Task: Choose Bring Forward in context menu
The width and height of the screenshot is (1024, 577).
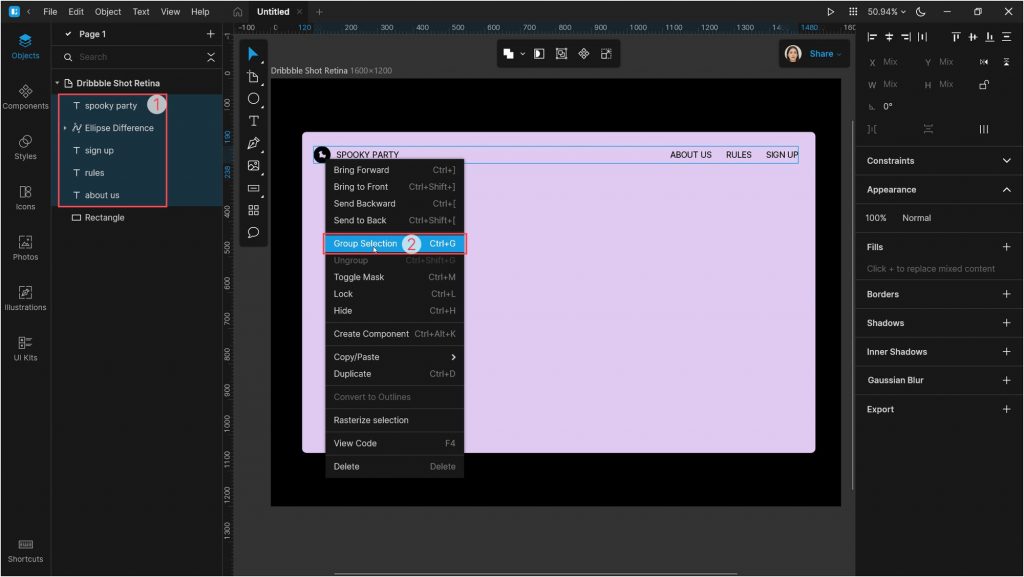Action: tap(394, 170)
